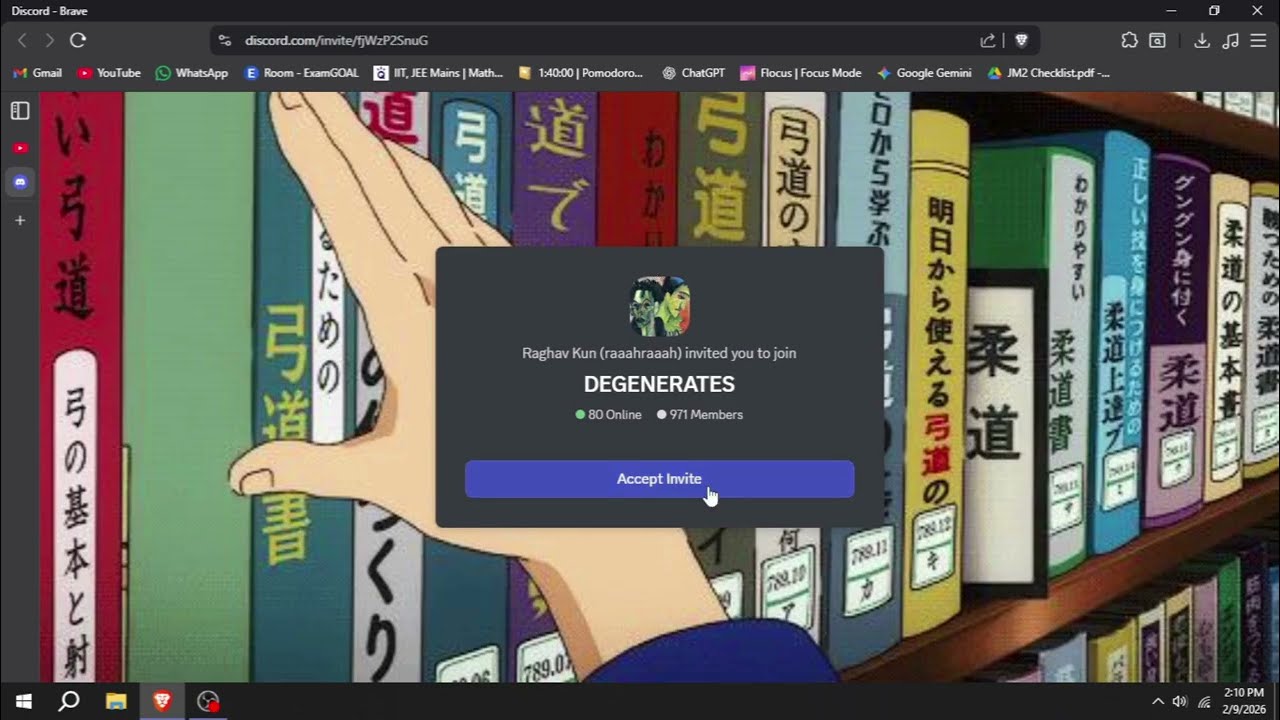Reload the Discord invite page
The height and width of the screenshot is (720, 1280).
click(78, 40)
